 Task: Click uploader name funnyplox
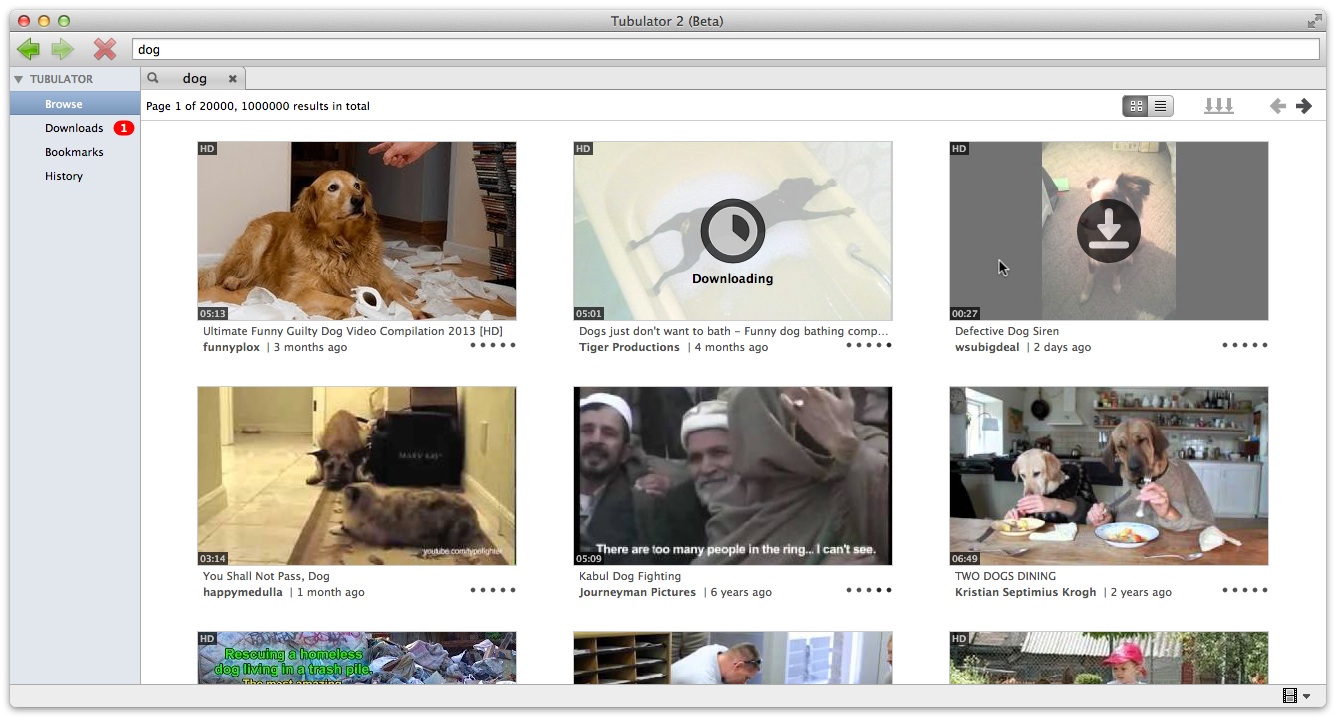click(x=231, y=347)
